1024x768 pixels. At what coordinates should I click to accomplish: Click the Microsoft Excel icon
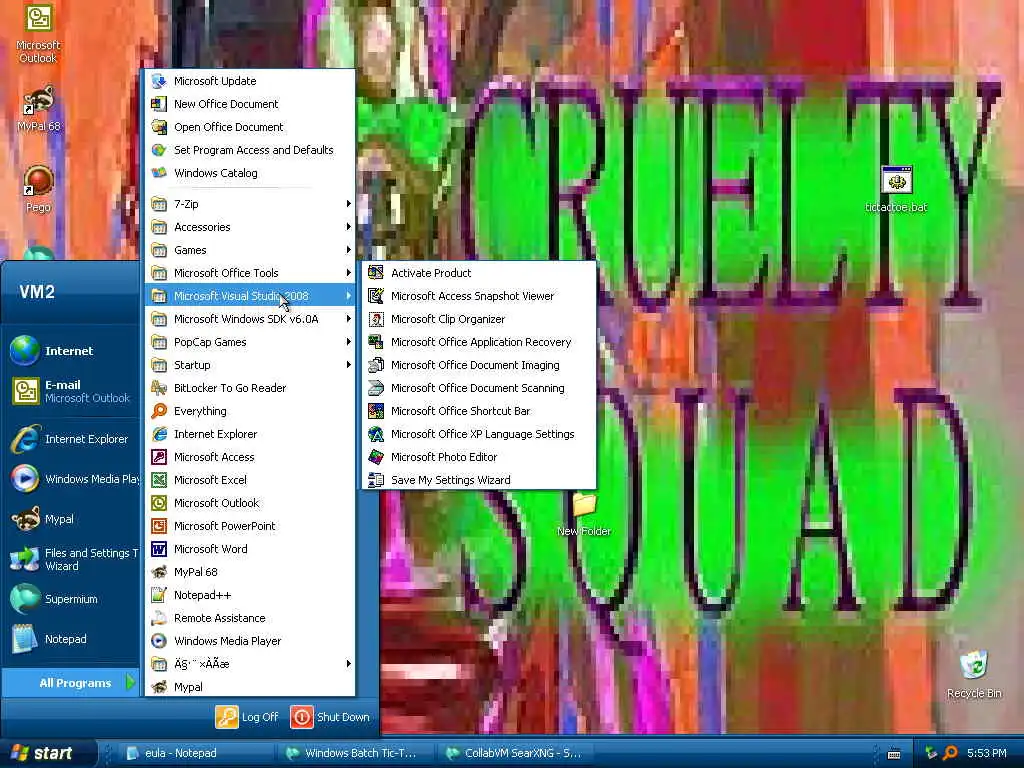[x=159, y=480]
